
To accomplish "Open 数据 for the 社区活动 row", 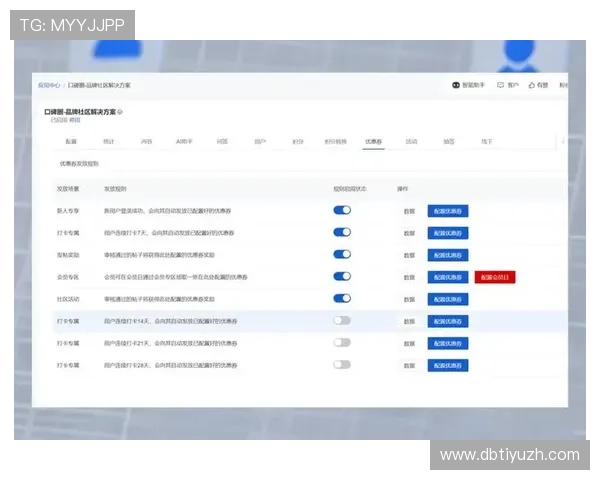I will coord(409,299).
